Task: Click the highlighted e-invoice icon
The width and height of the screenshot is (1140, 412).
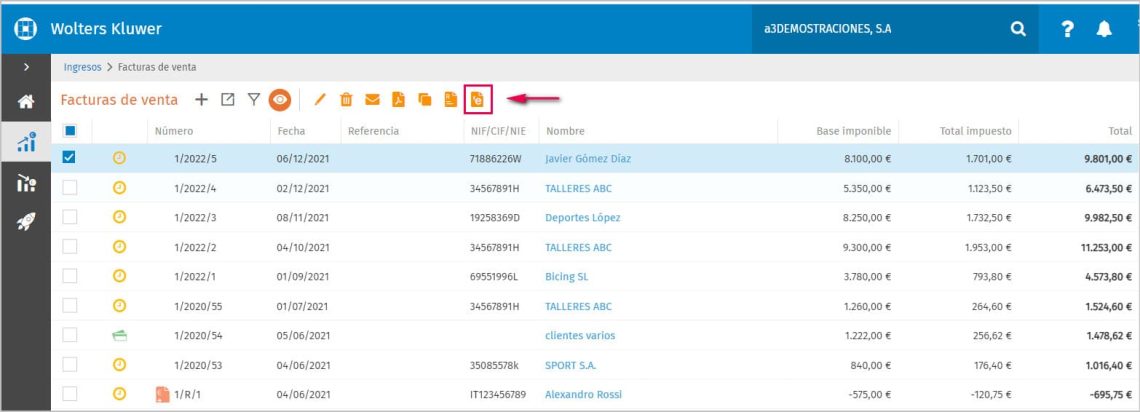Action: pos(478,99)
